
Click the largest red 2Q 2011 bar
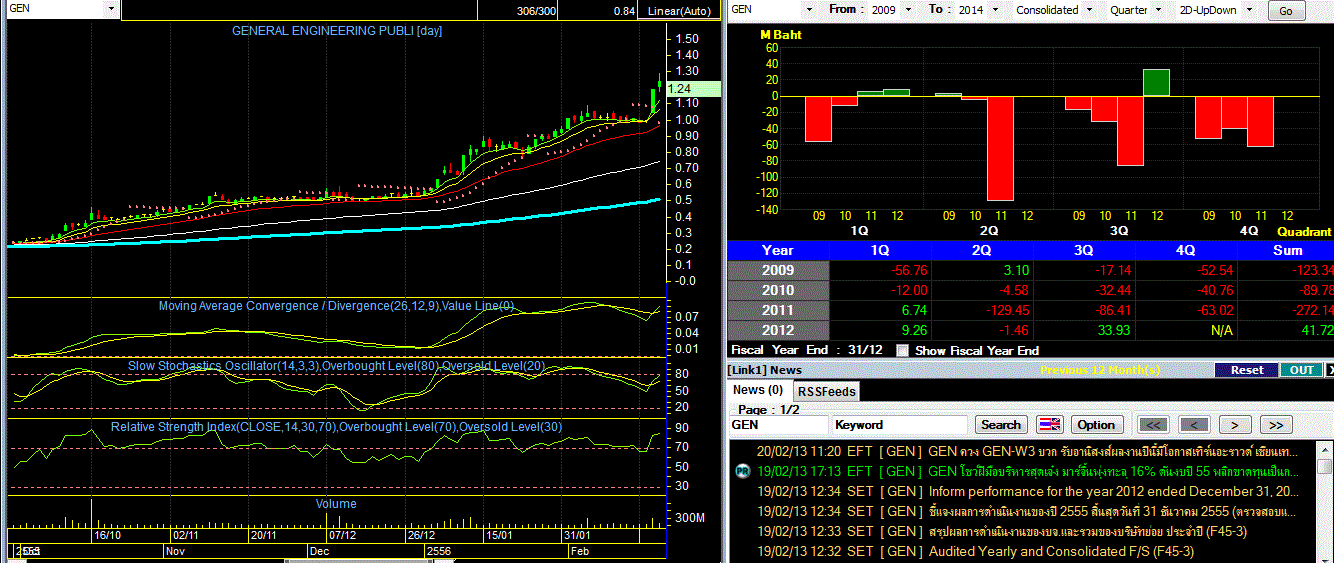(x=1000, y=148)
